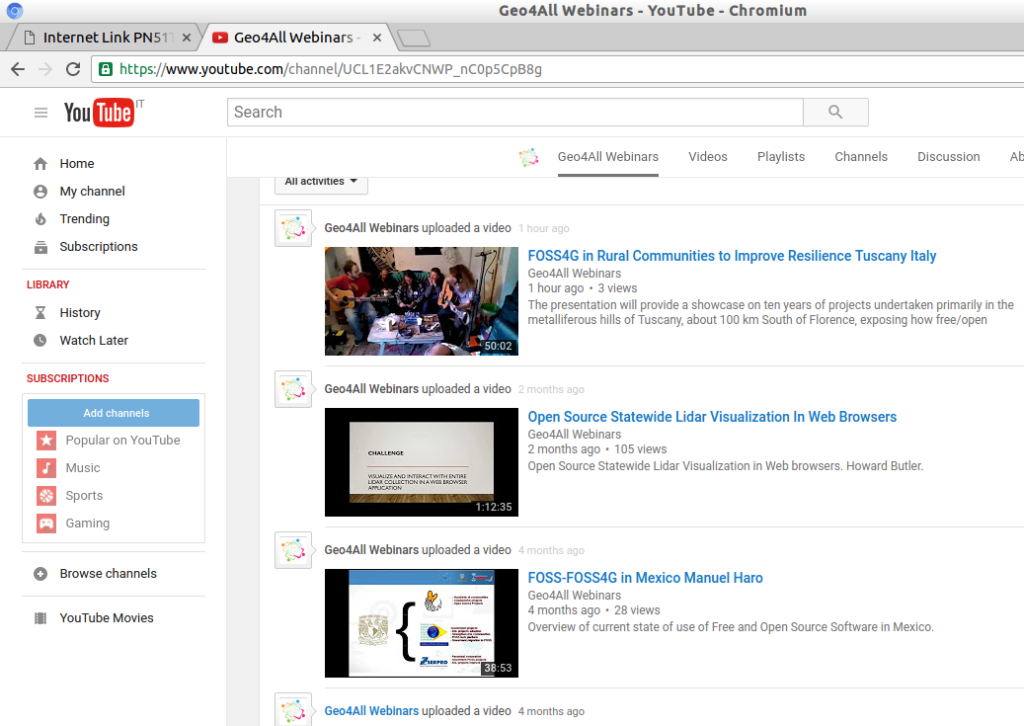The width and height of the screenshot is (1024, 726).
Task: Switch to the Internet Link PN51 browser tab
Action: point(102,38)
